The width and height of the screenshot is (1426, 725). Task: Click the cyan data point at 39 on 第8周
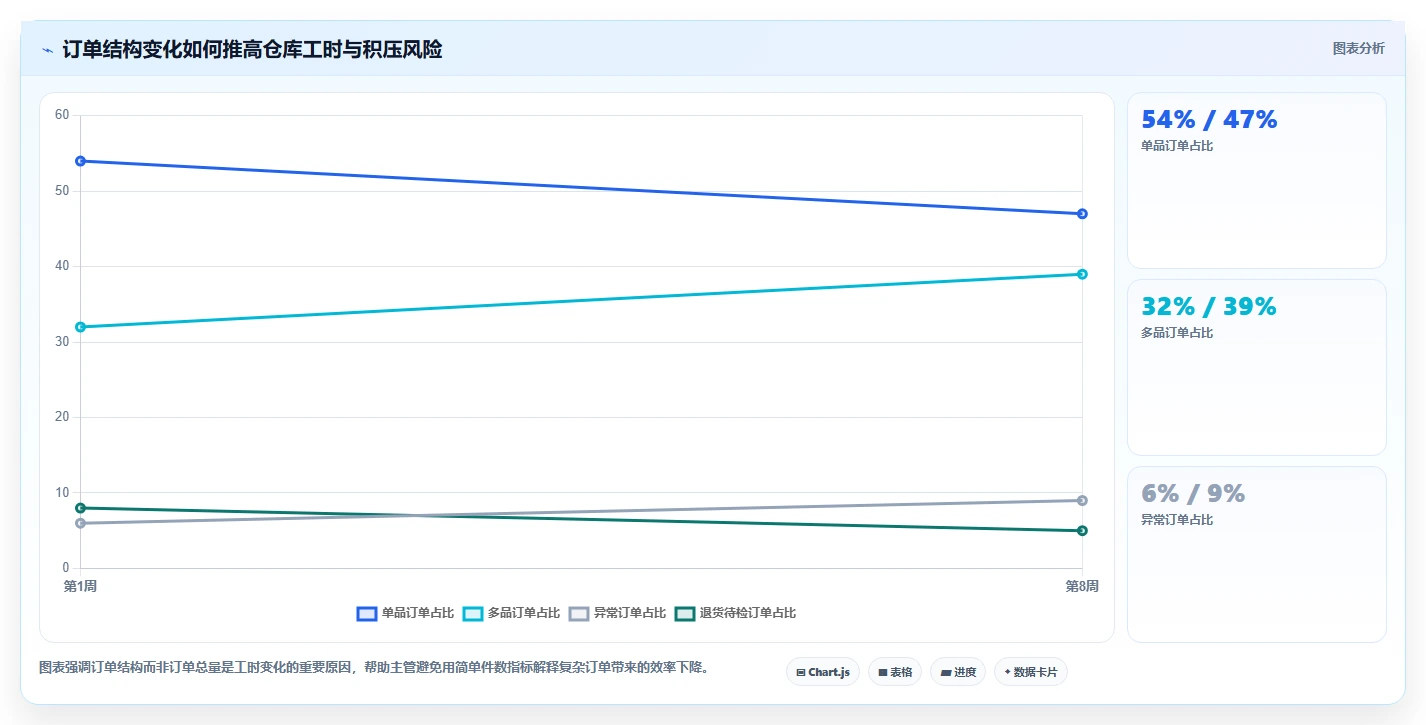[1082, 274]
